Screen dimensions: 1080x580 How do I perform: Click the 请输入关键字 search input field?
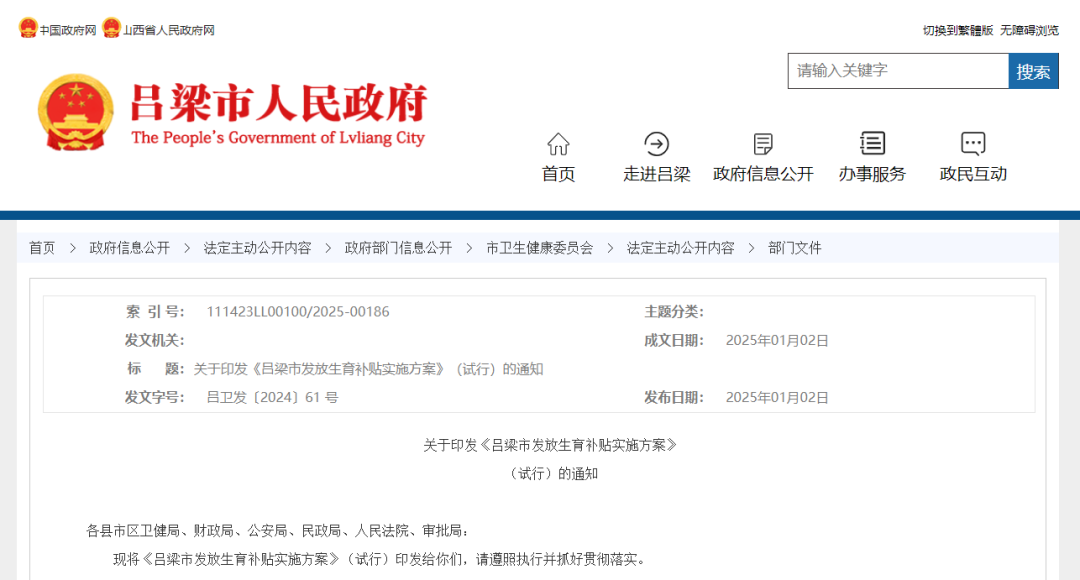click(897, 71)
